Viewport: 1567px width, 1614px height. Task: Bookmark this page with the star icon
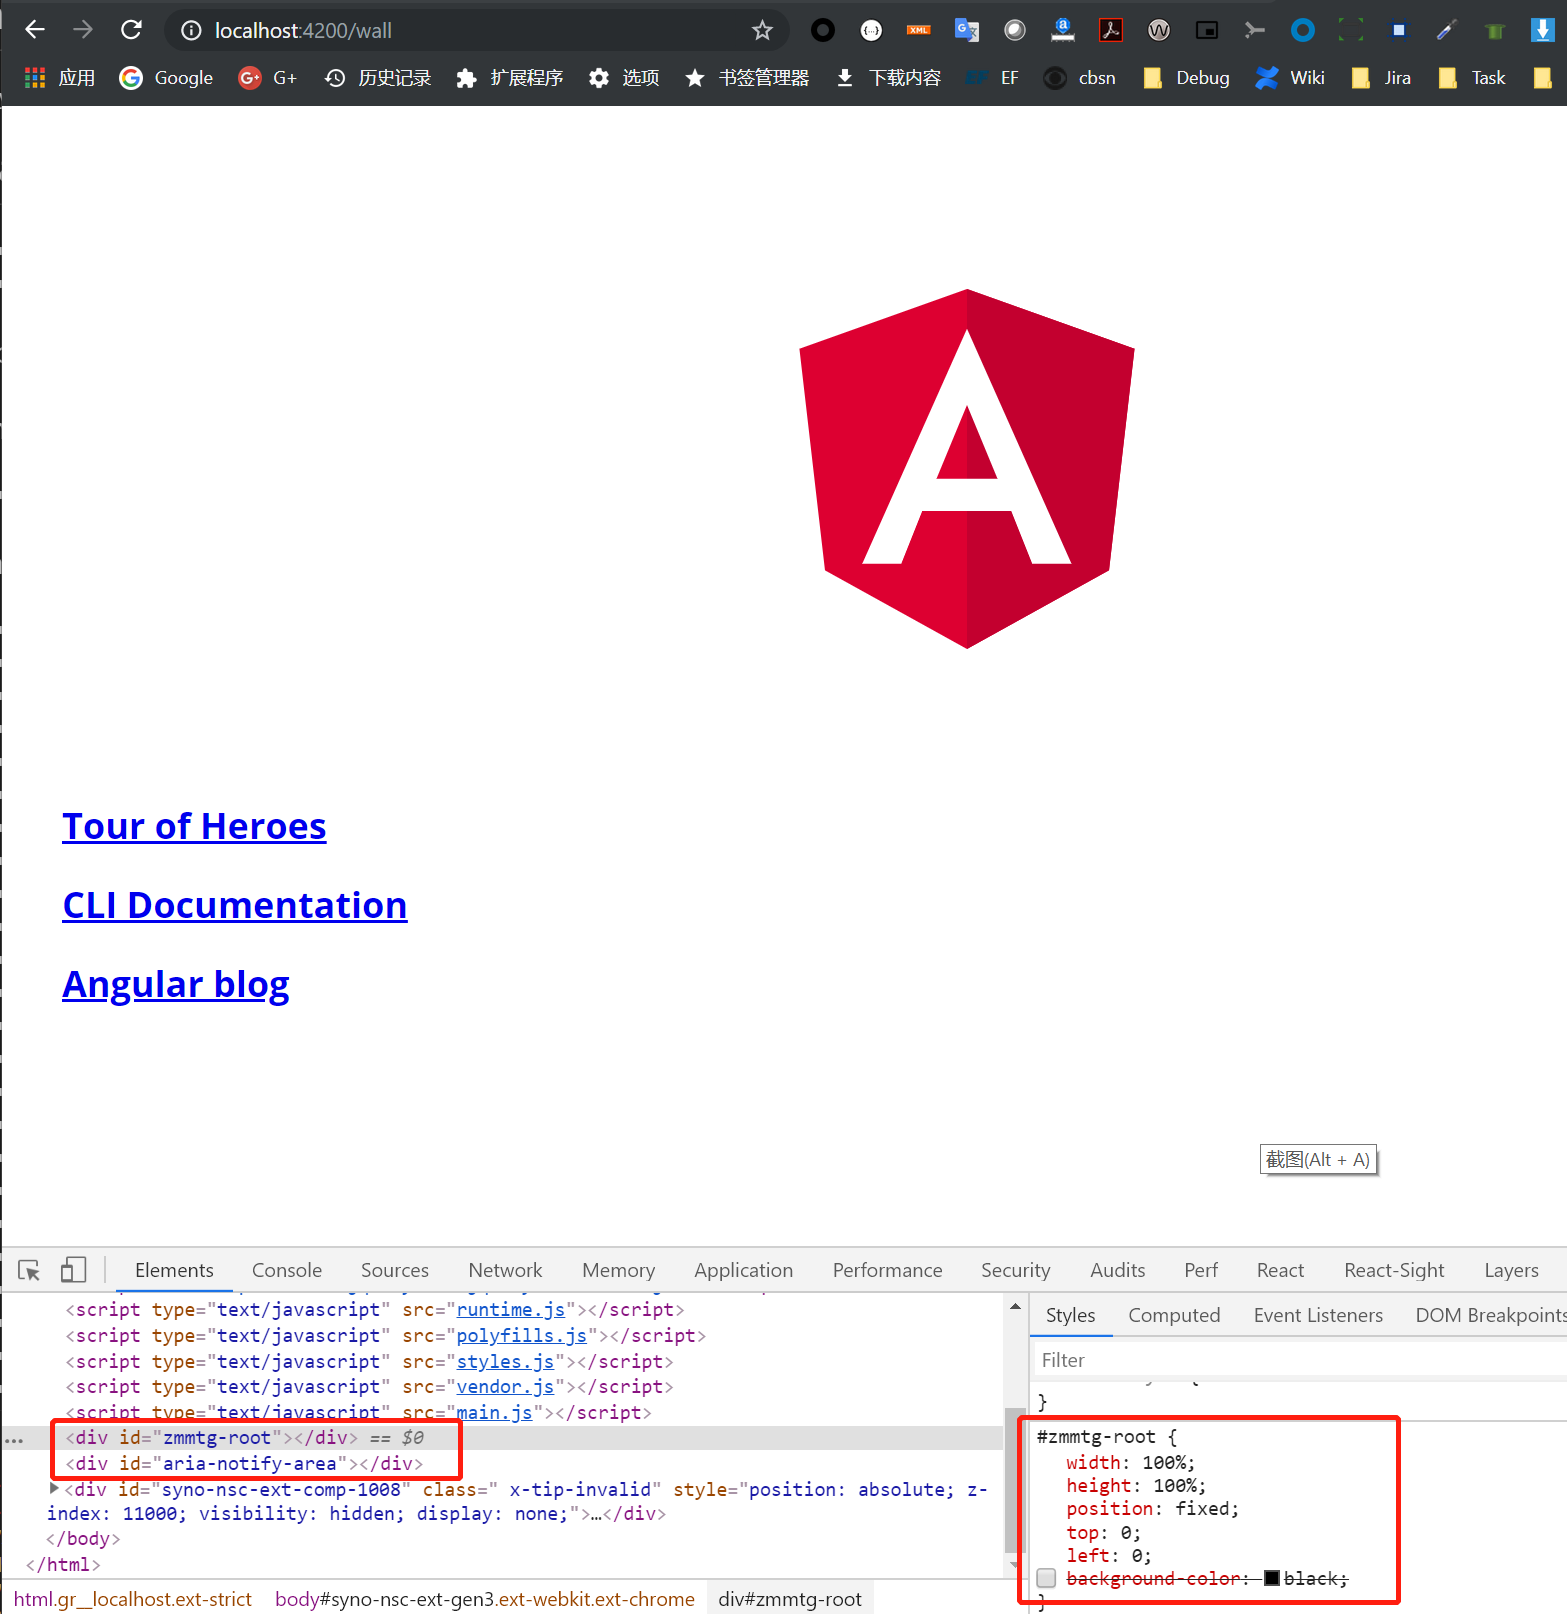pyautogui.click(x=762, y=31)
